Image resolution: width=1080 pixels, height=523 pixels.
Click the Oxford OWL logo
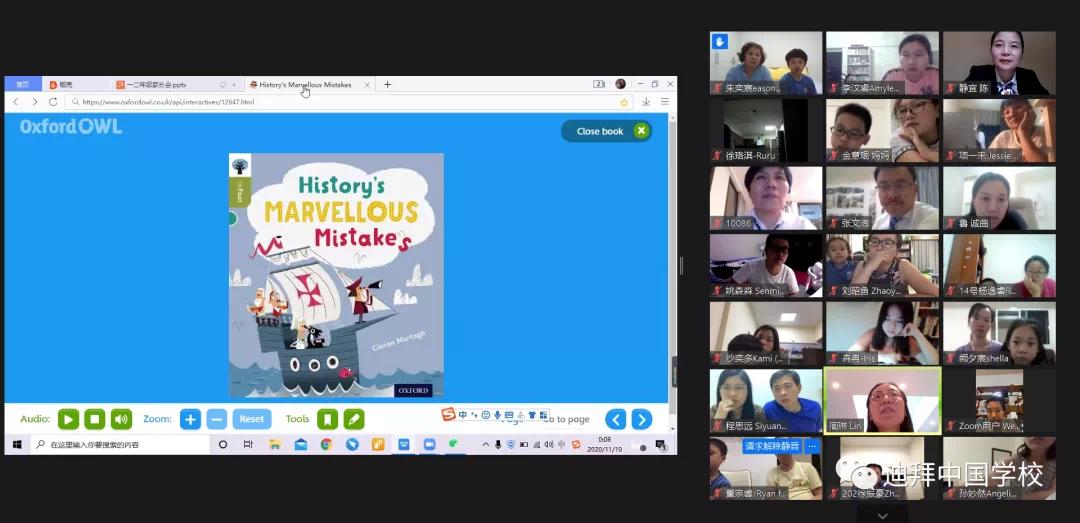[71, 127]
